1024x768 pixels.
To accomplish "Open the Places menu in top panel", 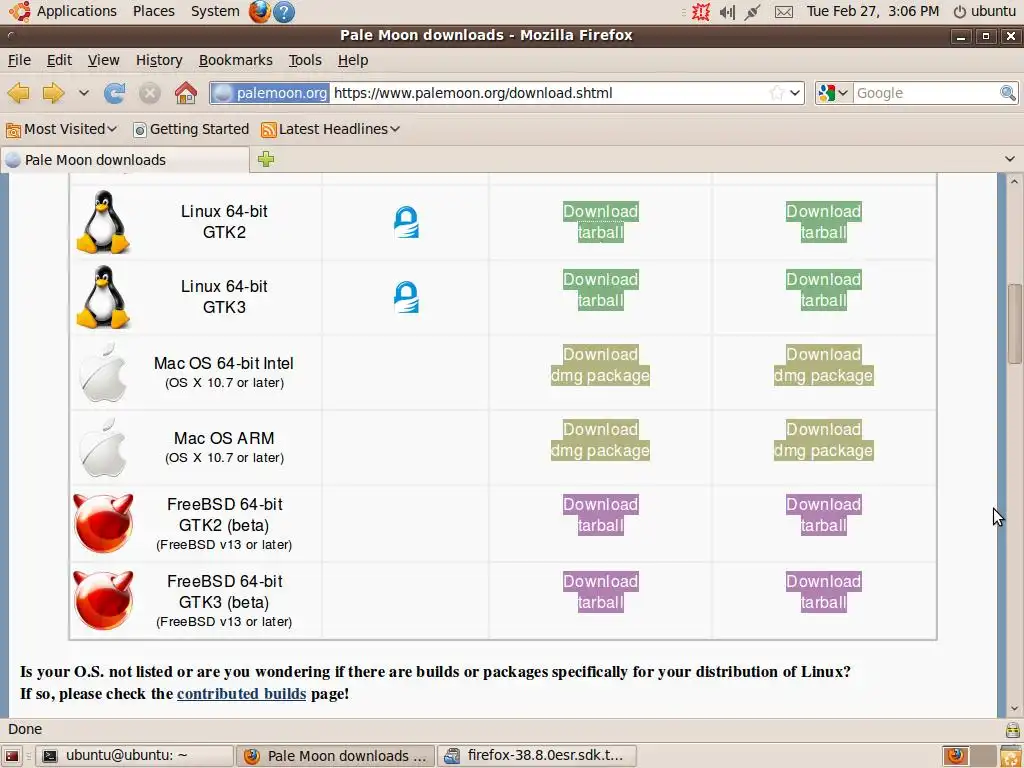I will (x=153, y=11).
